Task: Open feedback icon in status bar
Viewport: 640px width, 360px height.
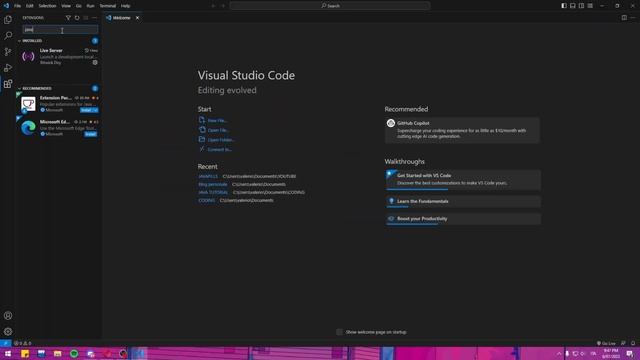Action: (623, 343)
